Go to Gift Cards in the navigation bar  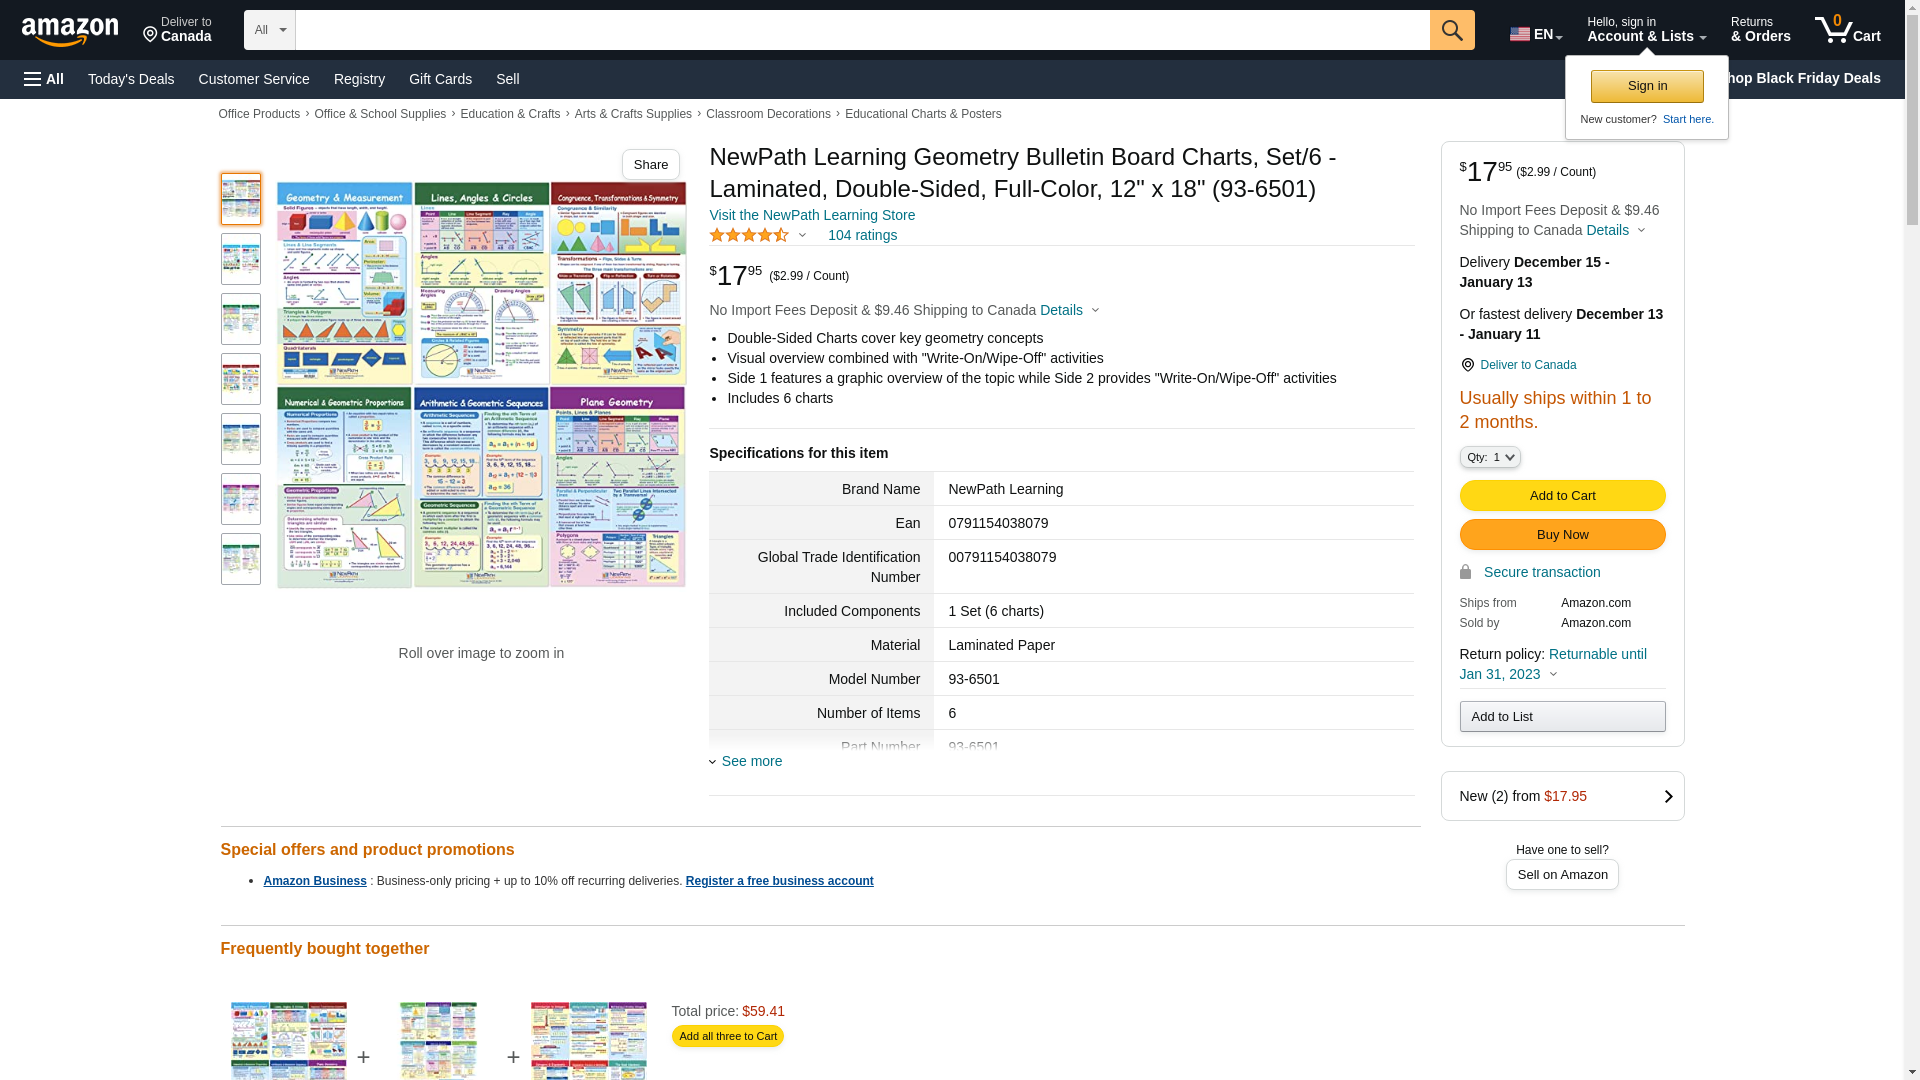440,79
